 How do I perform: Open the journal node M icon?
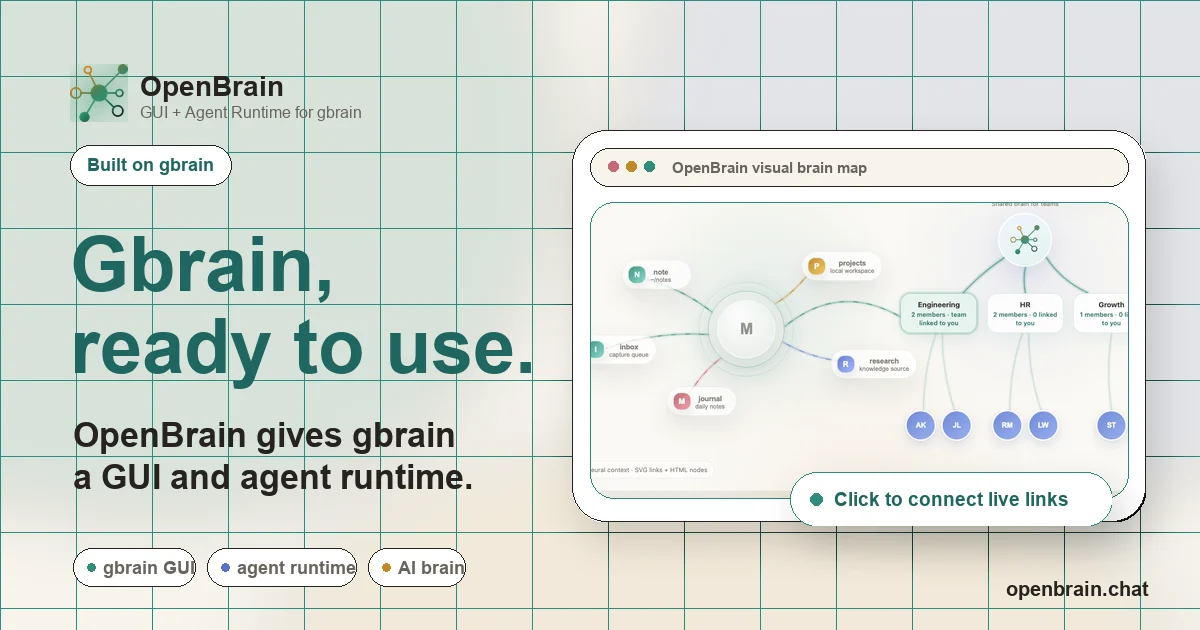pyautogui.click(x=682, y=402)
